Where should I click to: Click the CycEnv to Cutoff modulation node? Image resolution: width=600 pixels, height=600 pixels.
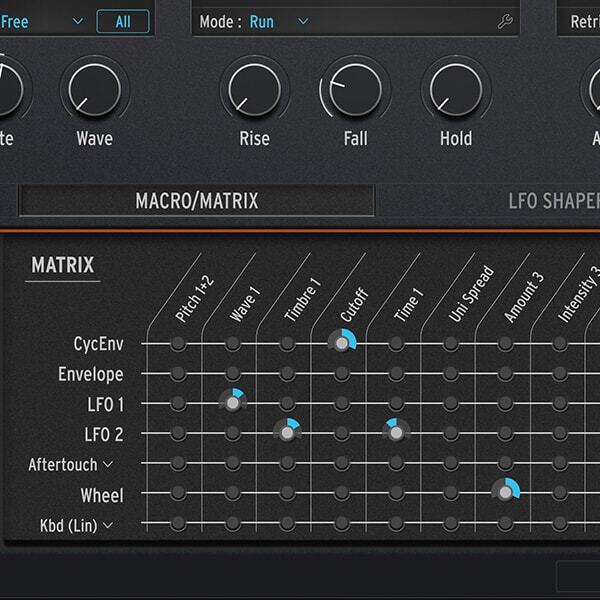(342, 343)
